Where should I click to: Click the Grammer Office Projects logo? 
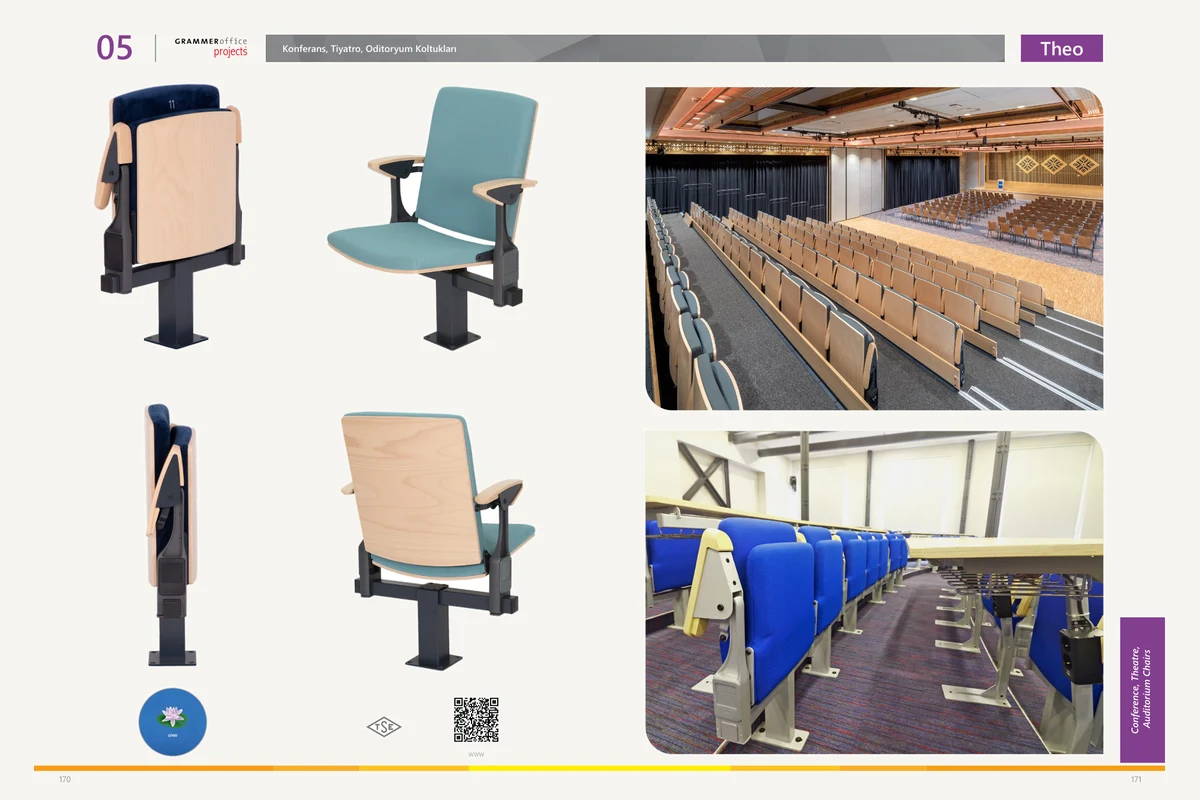point(211,47)
